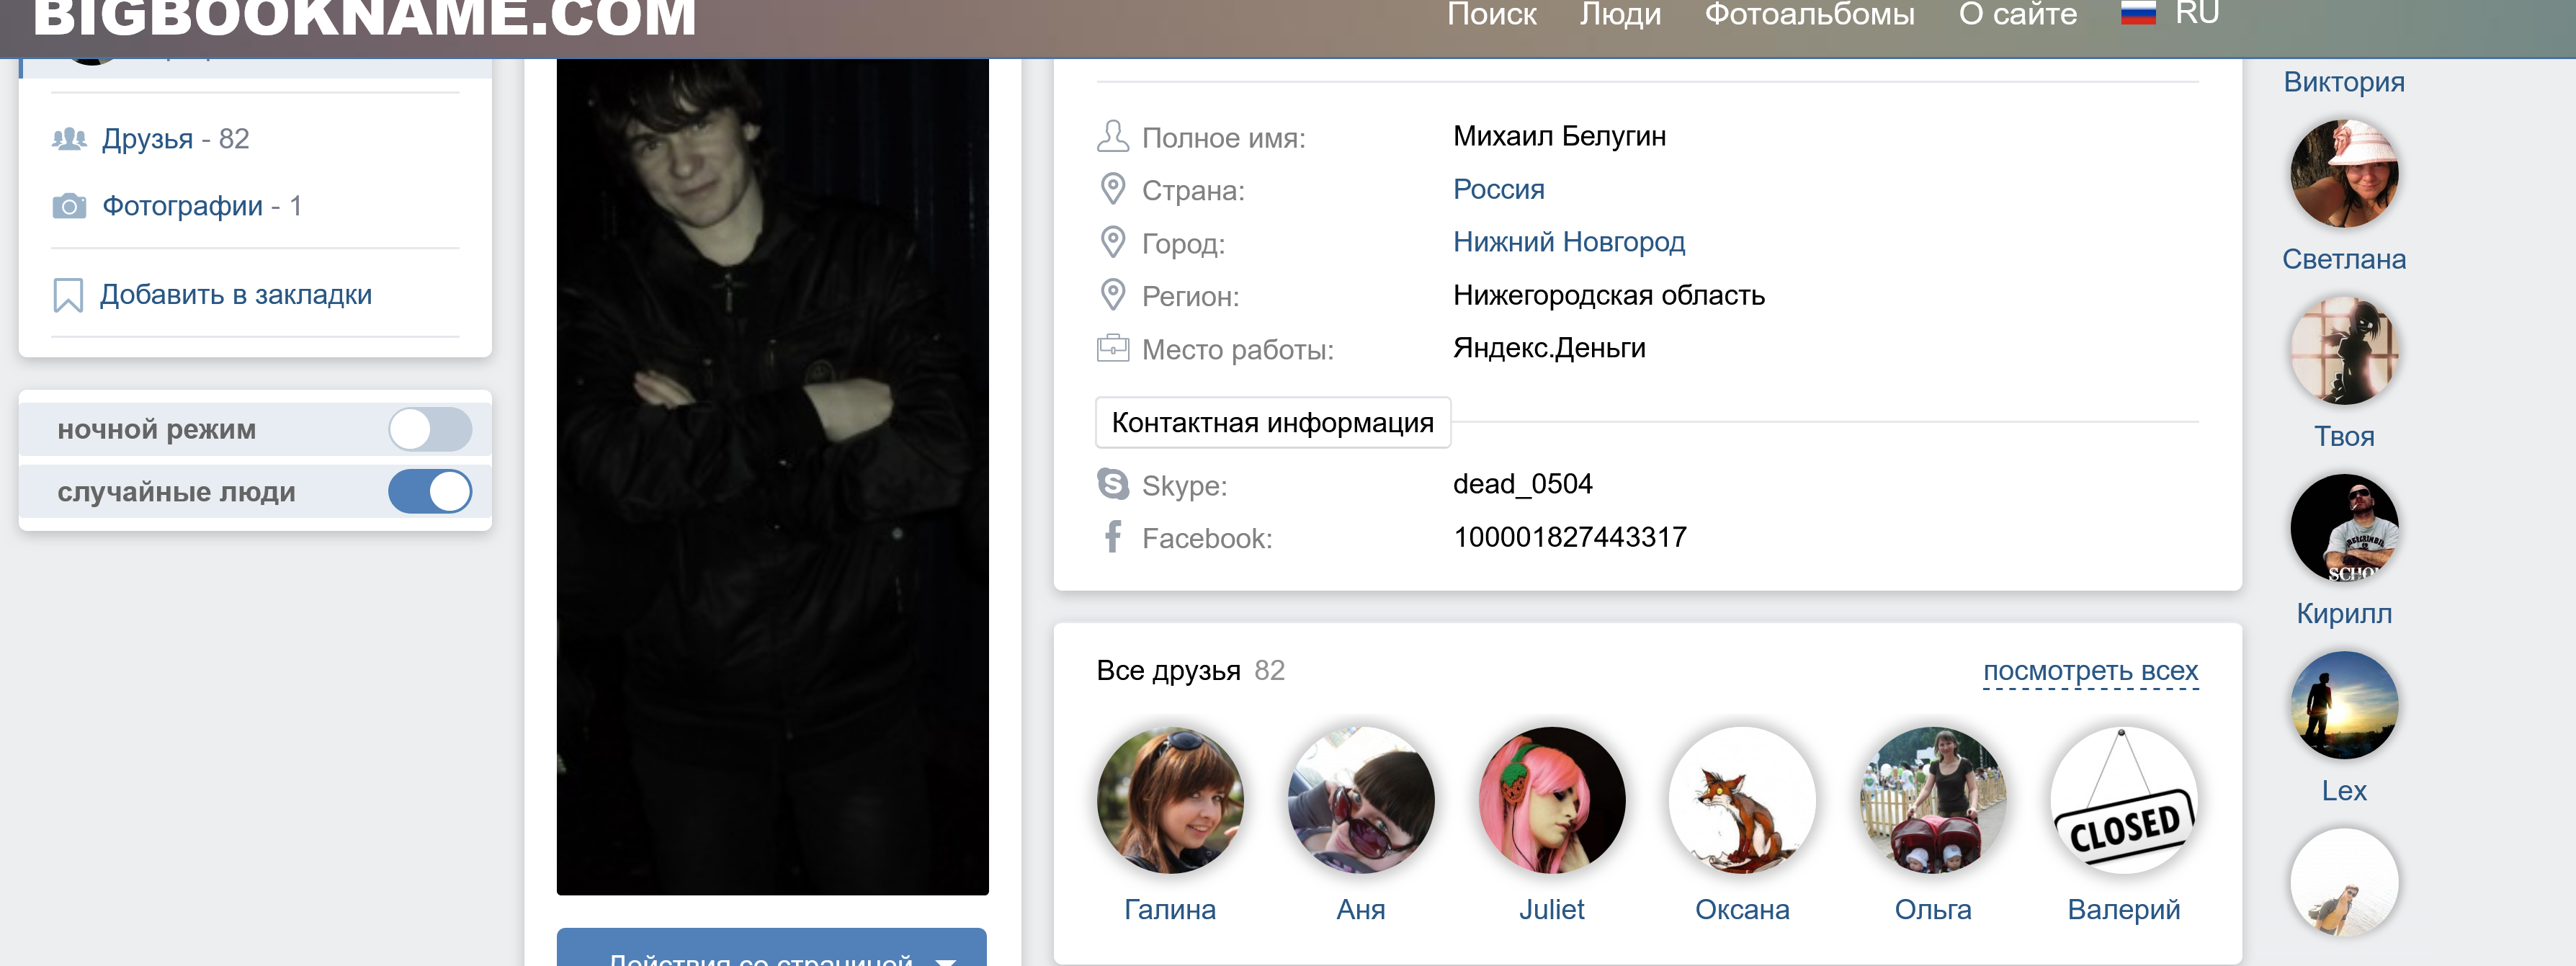Disable the случайные люди switch

point(430,491)
